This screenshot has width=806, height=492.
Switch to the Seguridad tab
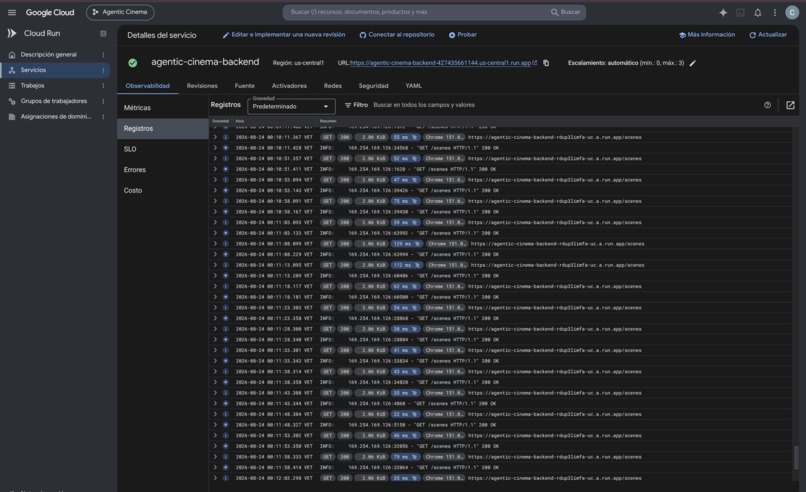373,86
